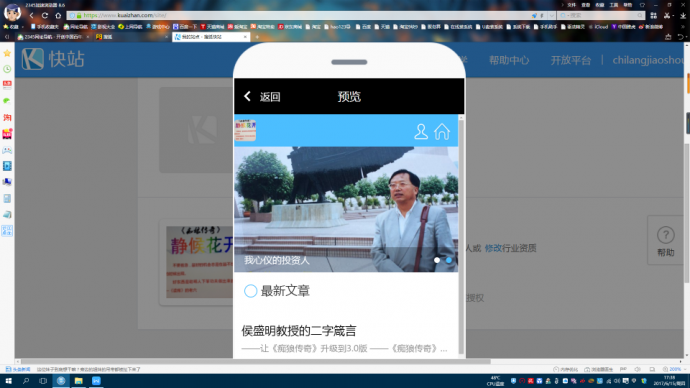This screenshot has width=690, height=388.
Task: Click the browser search box
Action: coord(601,15)
